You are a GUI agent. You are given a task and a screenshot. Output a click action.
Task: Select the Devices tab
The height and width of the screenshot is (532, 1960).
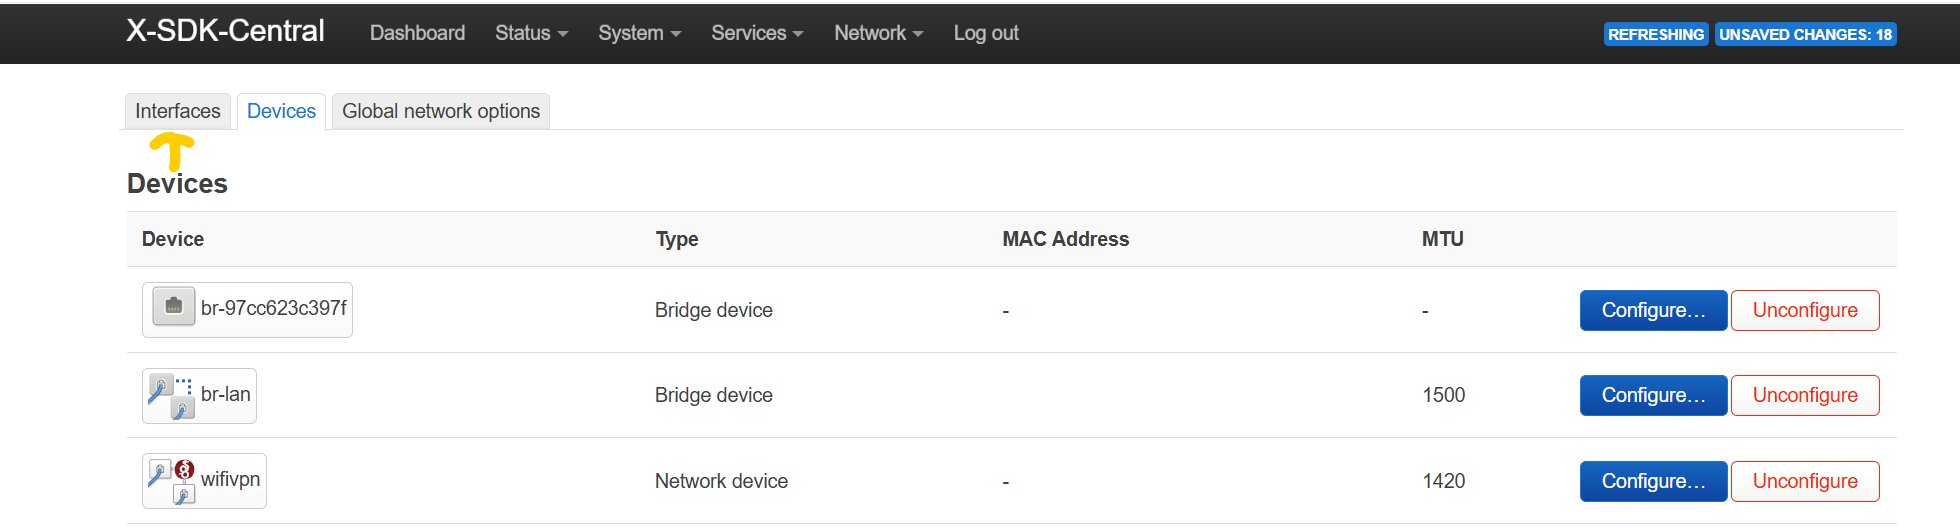(x=281, y=111)
